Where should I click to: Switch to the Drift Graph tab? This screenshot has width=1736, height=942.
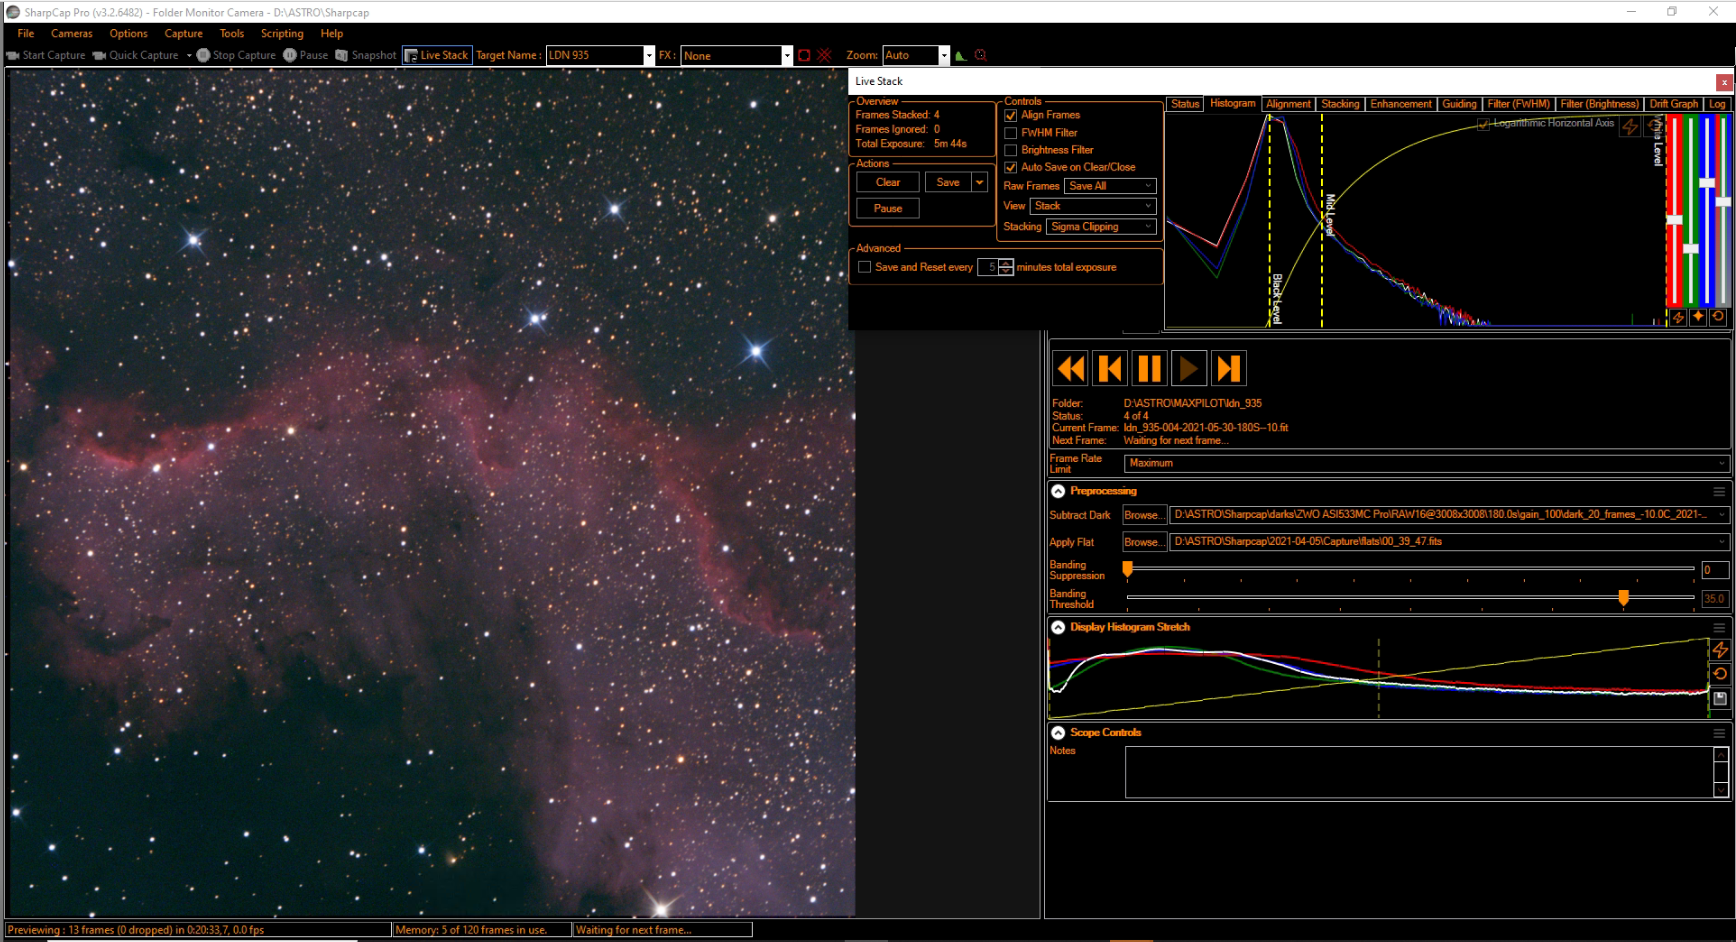click(x=1674, y=104)
